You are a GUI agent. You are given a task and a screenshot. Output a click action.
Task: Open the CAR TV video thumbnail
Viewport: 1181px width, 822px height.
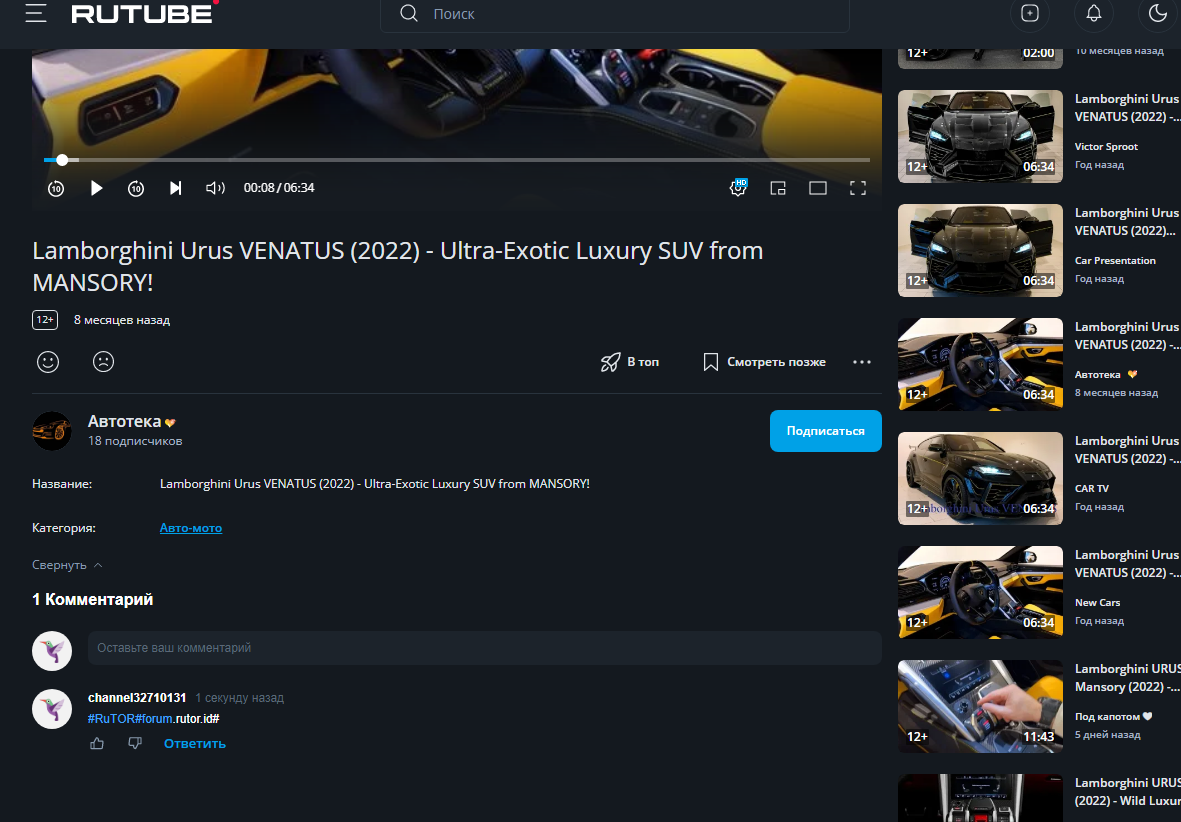point(980,478)
